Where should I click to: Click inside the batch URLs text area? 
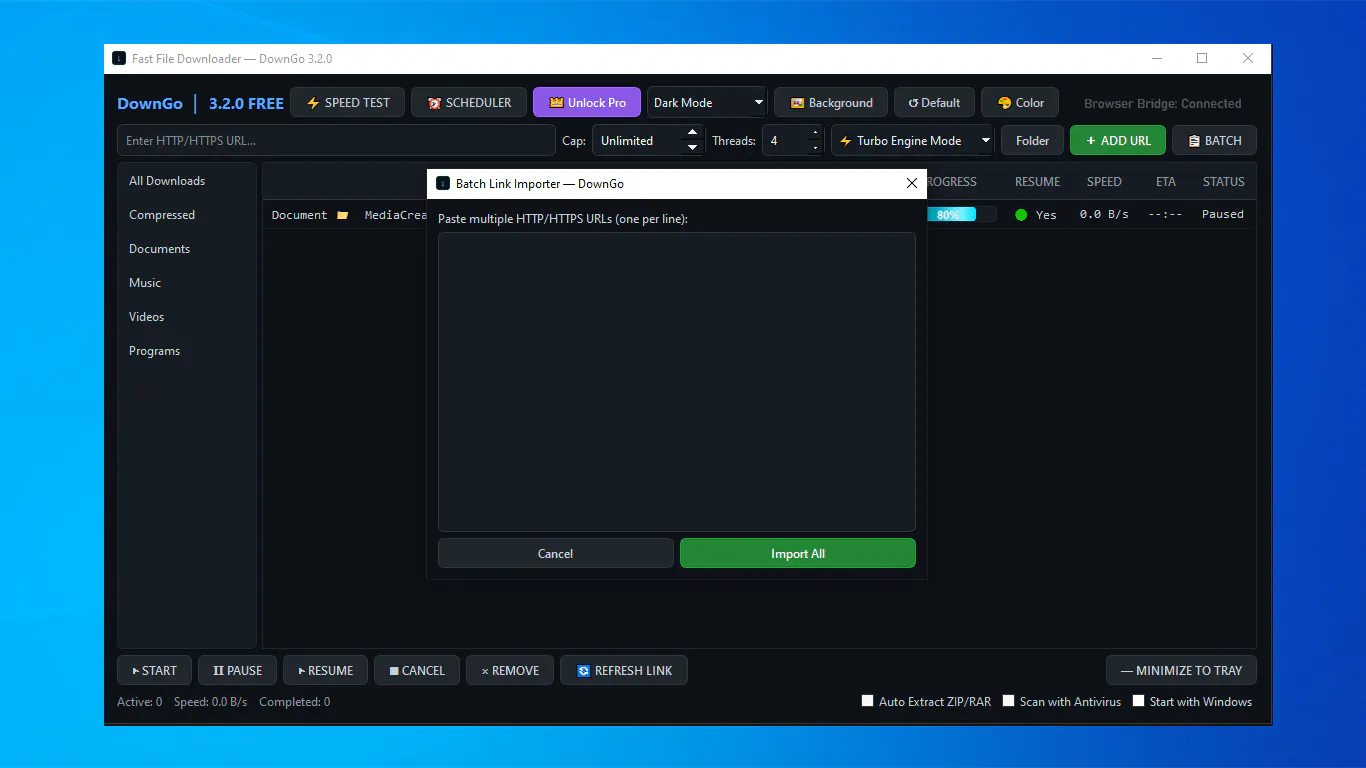[x=677, y=382]
